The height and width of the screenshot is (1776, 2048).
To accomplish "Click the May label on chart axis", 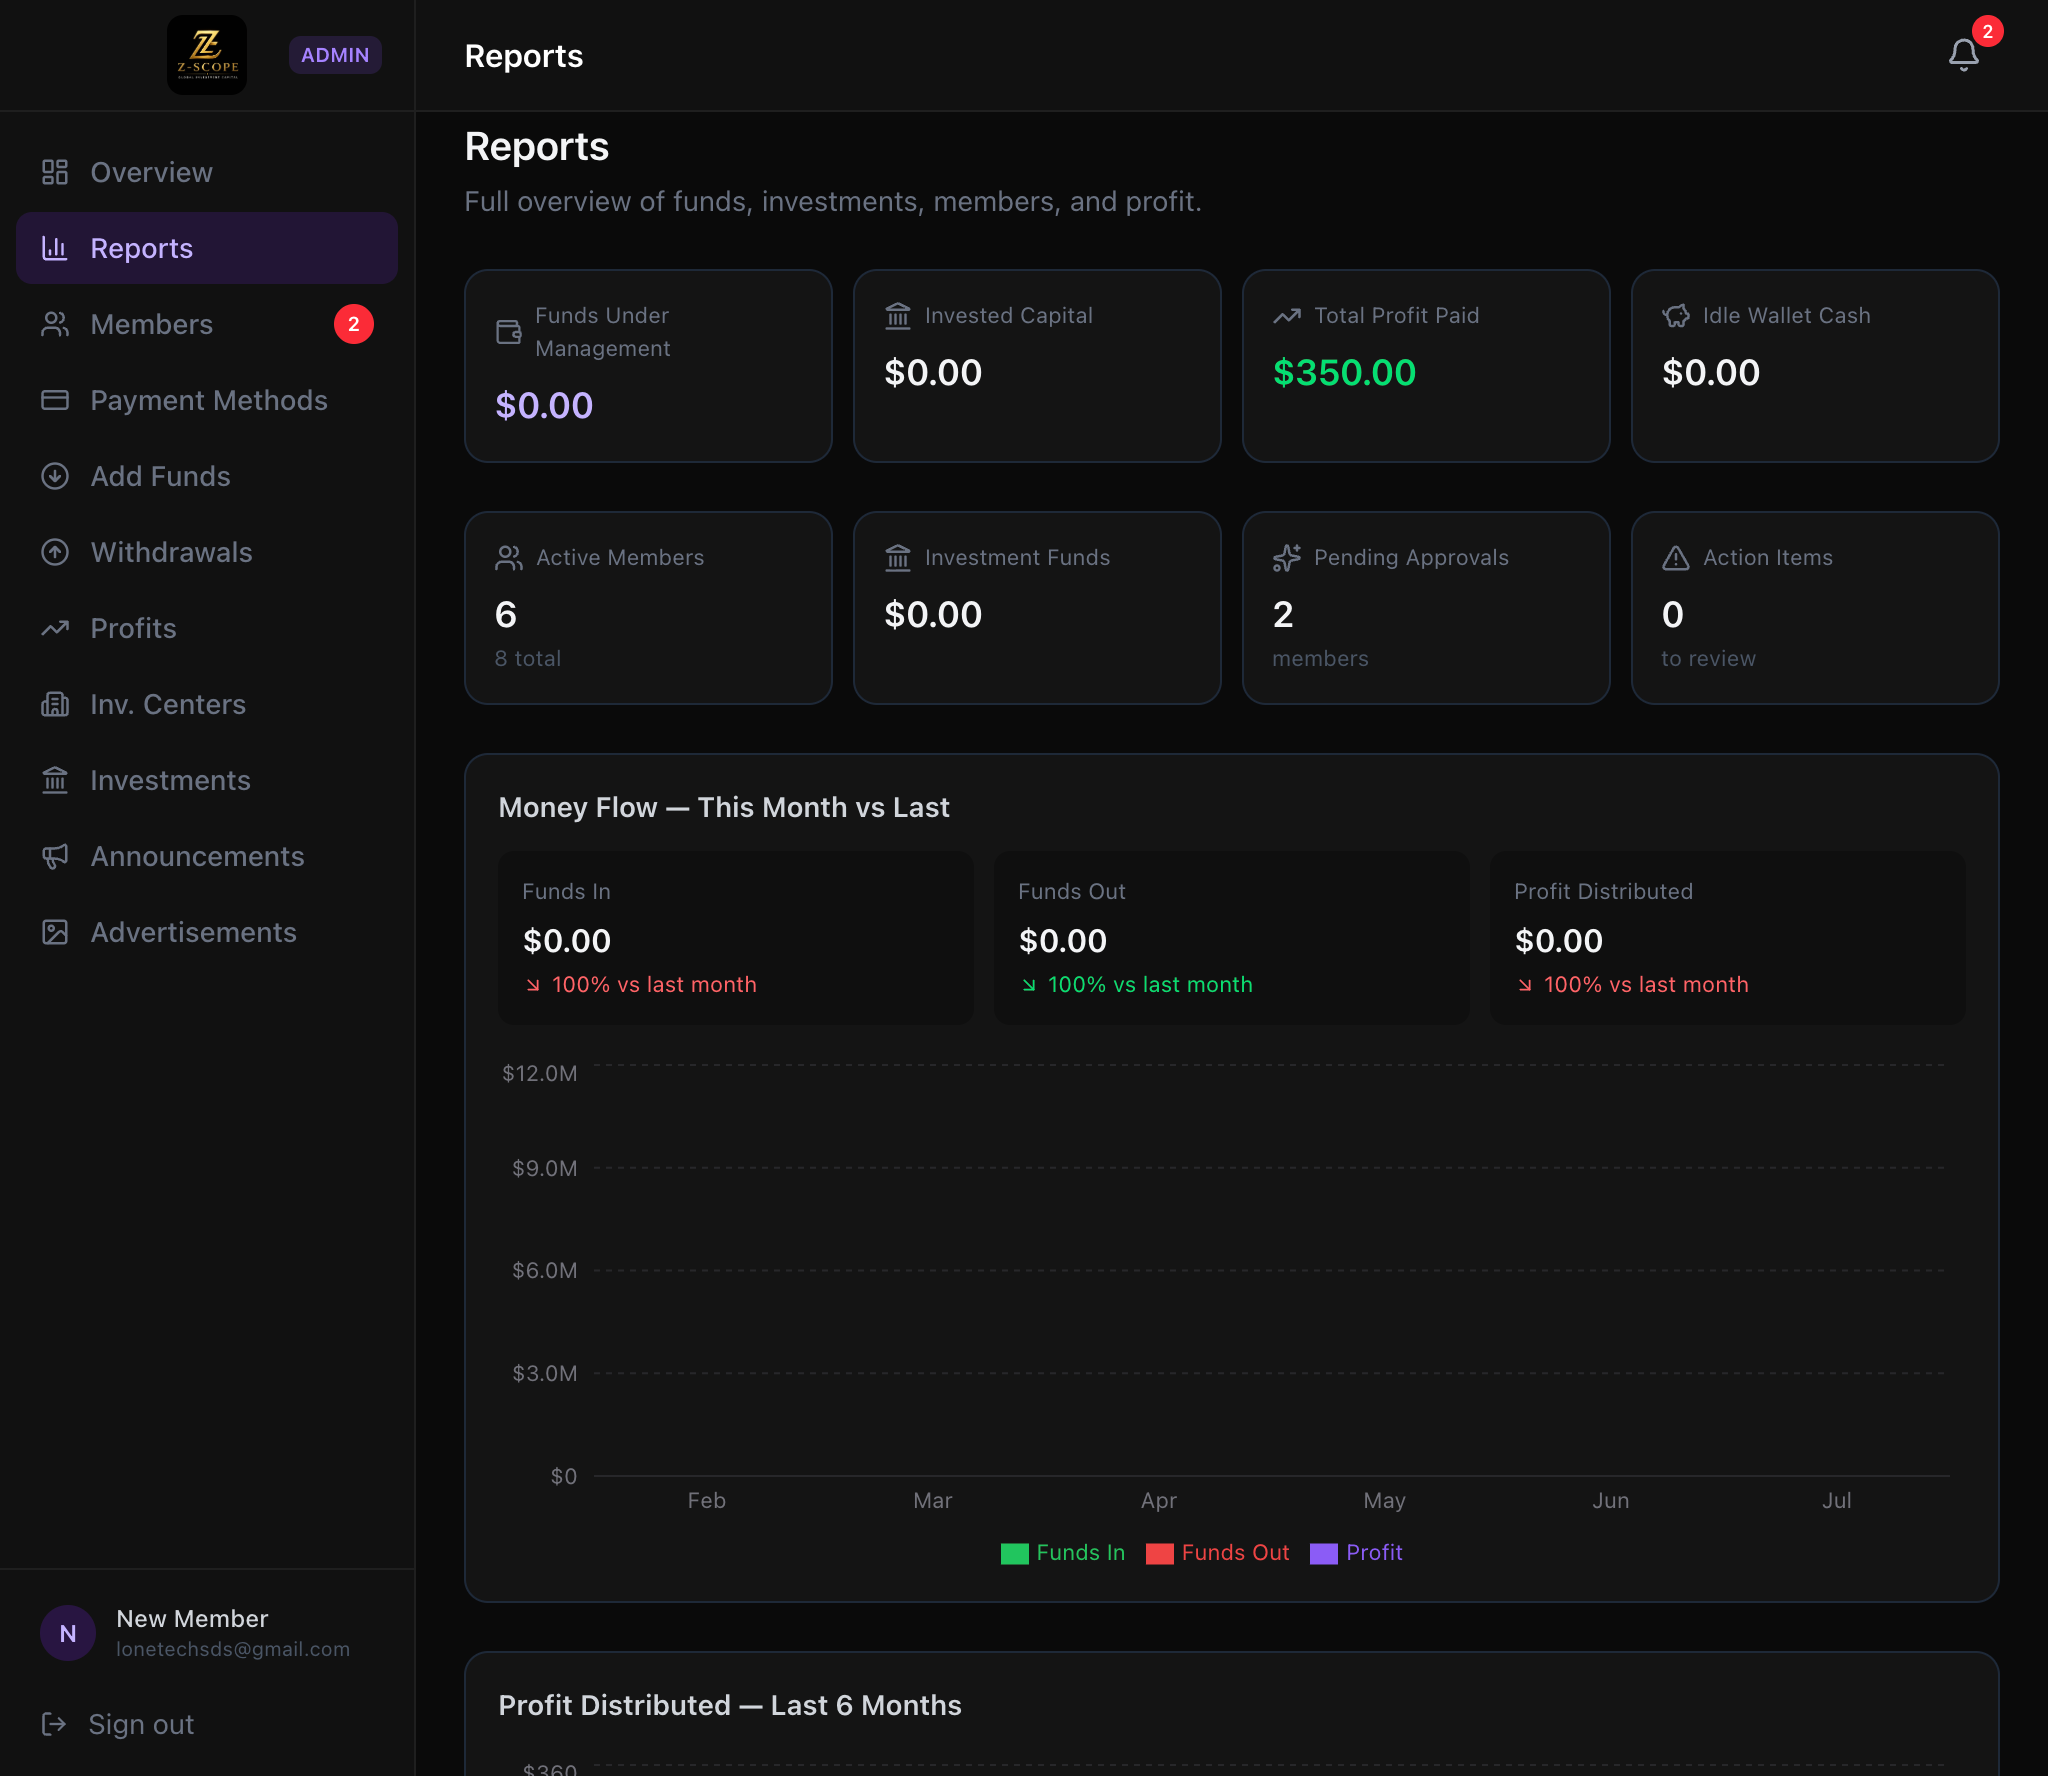I will [1385, 1501].
